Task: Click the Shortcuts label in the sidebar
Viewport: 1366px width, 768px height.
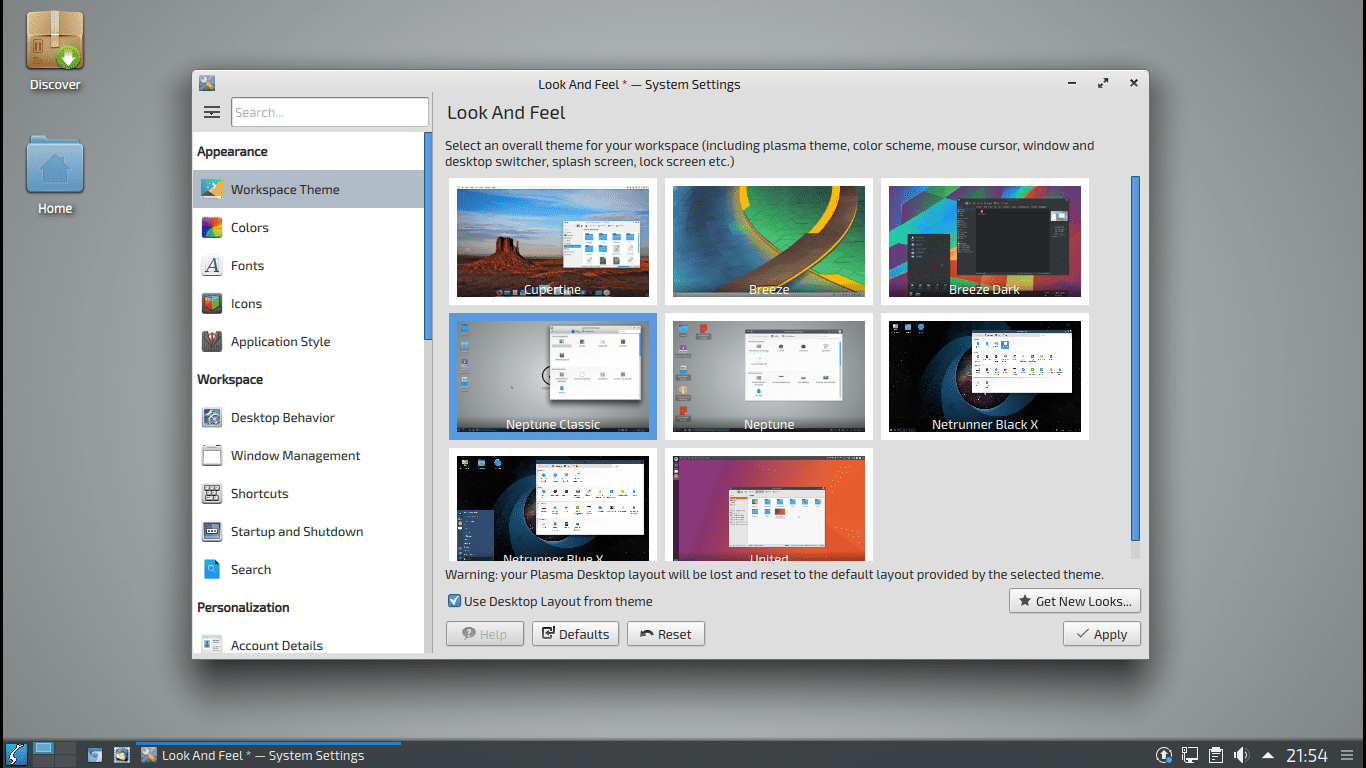Action: click(x=259, y=493)
